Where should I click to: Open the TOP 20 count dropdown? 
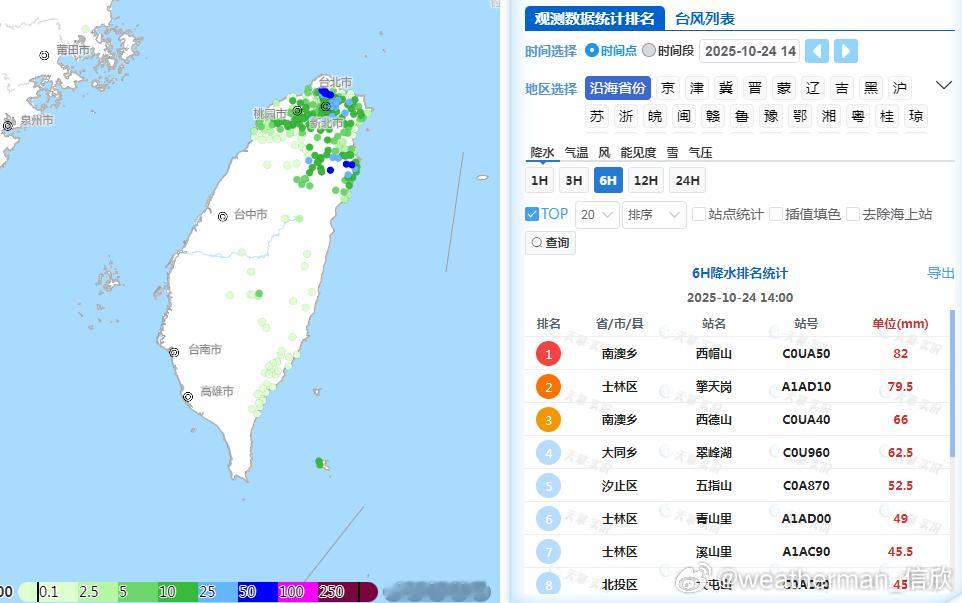(596, 215)
